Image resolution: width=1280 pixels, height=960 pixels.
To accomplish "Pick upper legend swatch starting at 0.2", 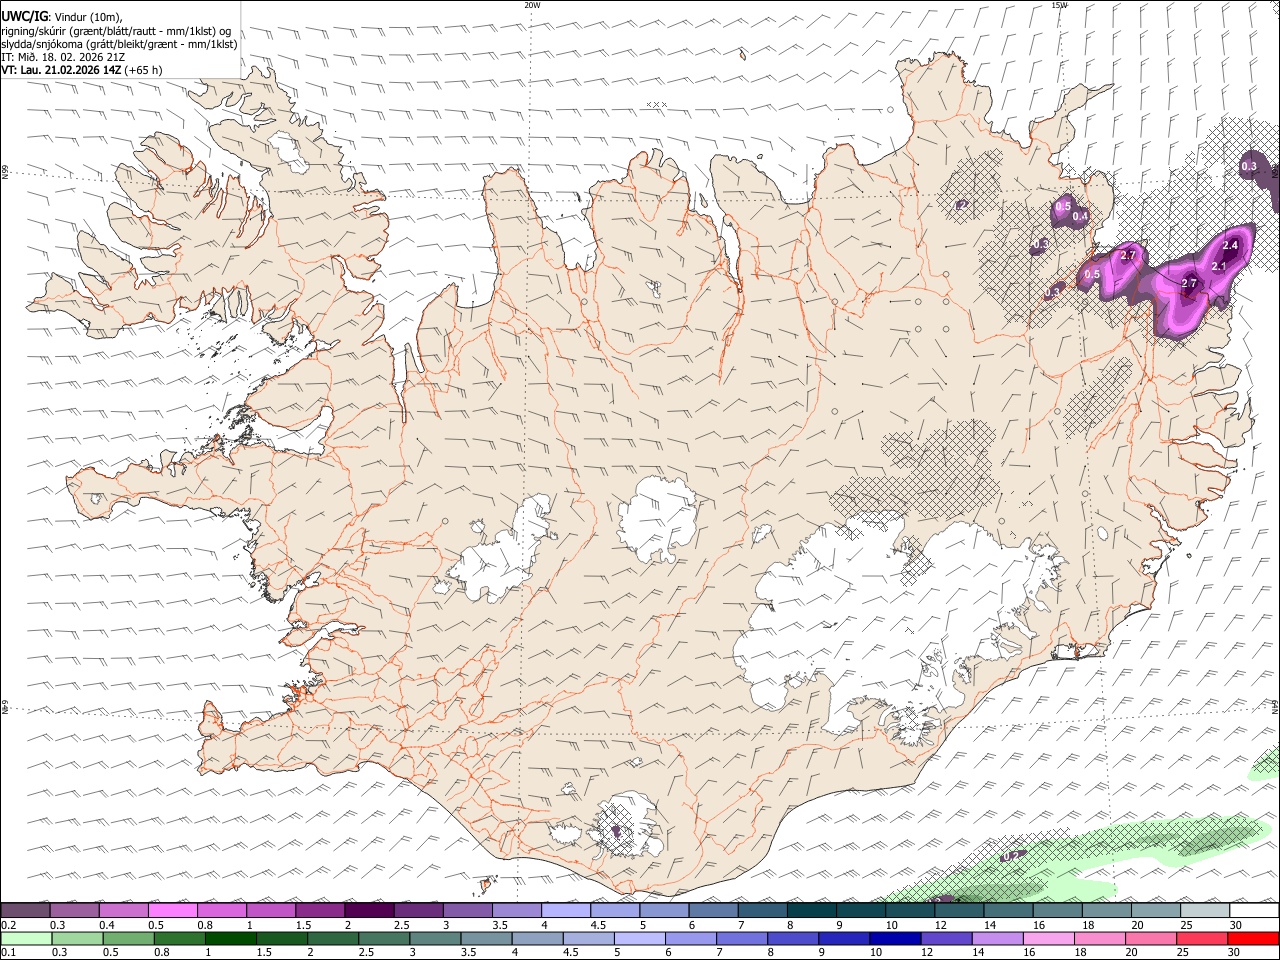I will pyautogui.click(x=25, y=910).
